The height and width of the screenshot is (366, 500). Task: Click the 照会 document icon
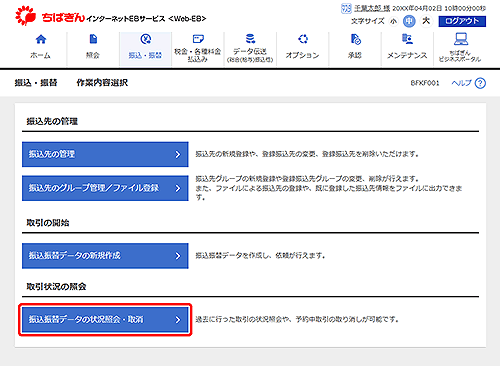tap(93, 39)
